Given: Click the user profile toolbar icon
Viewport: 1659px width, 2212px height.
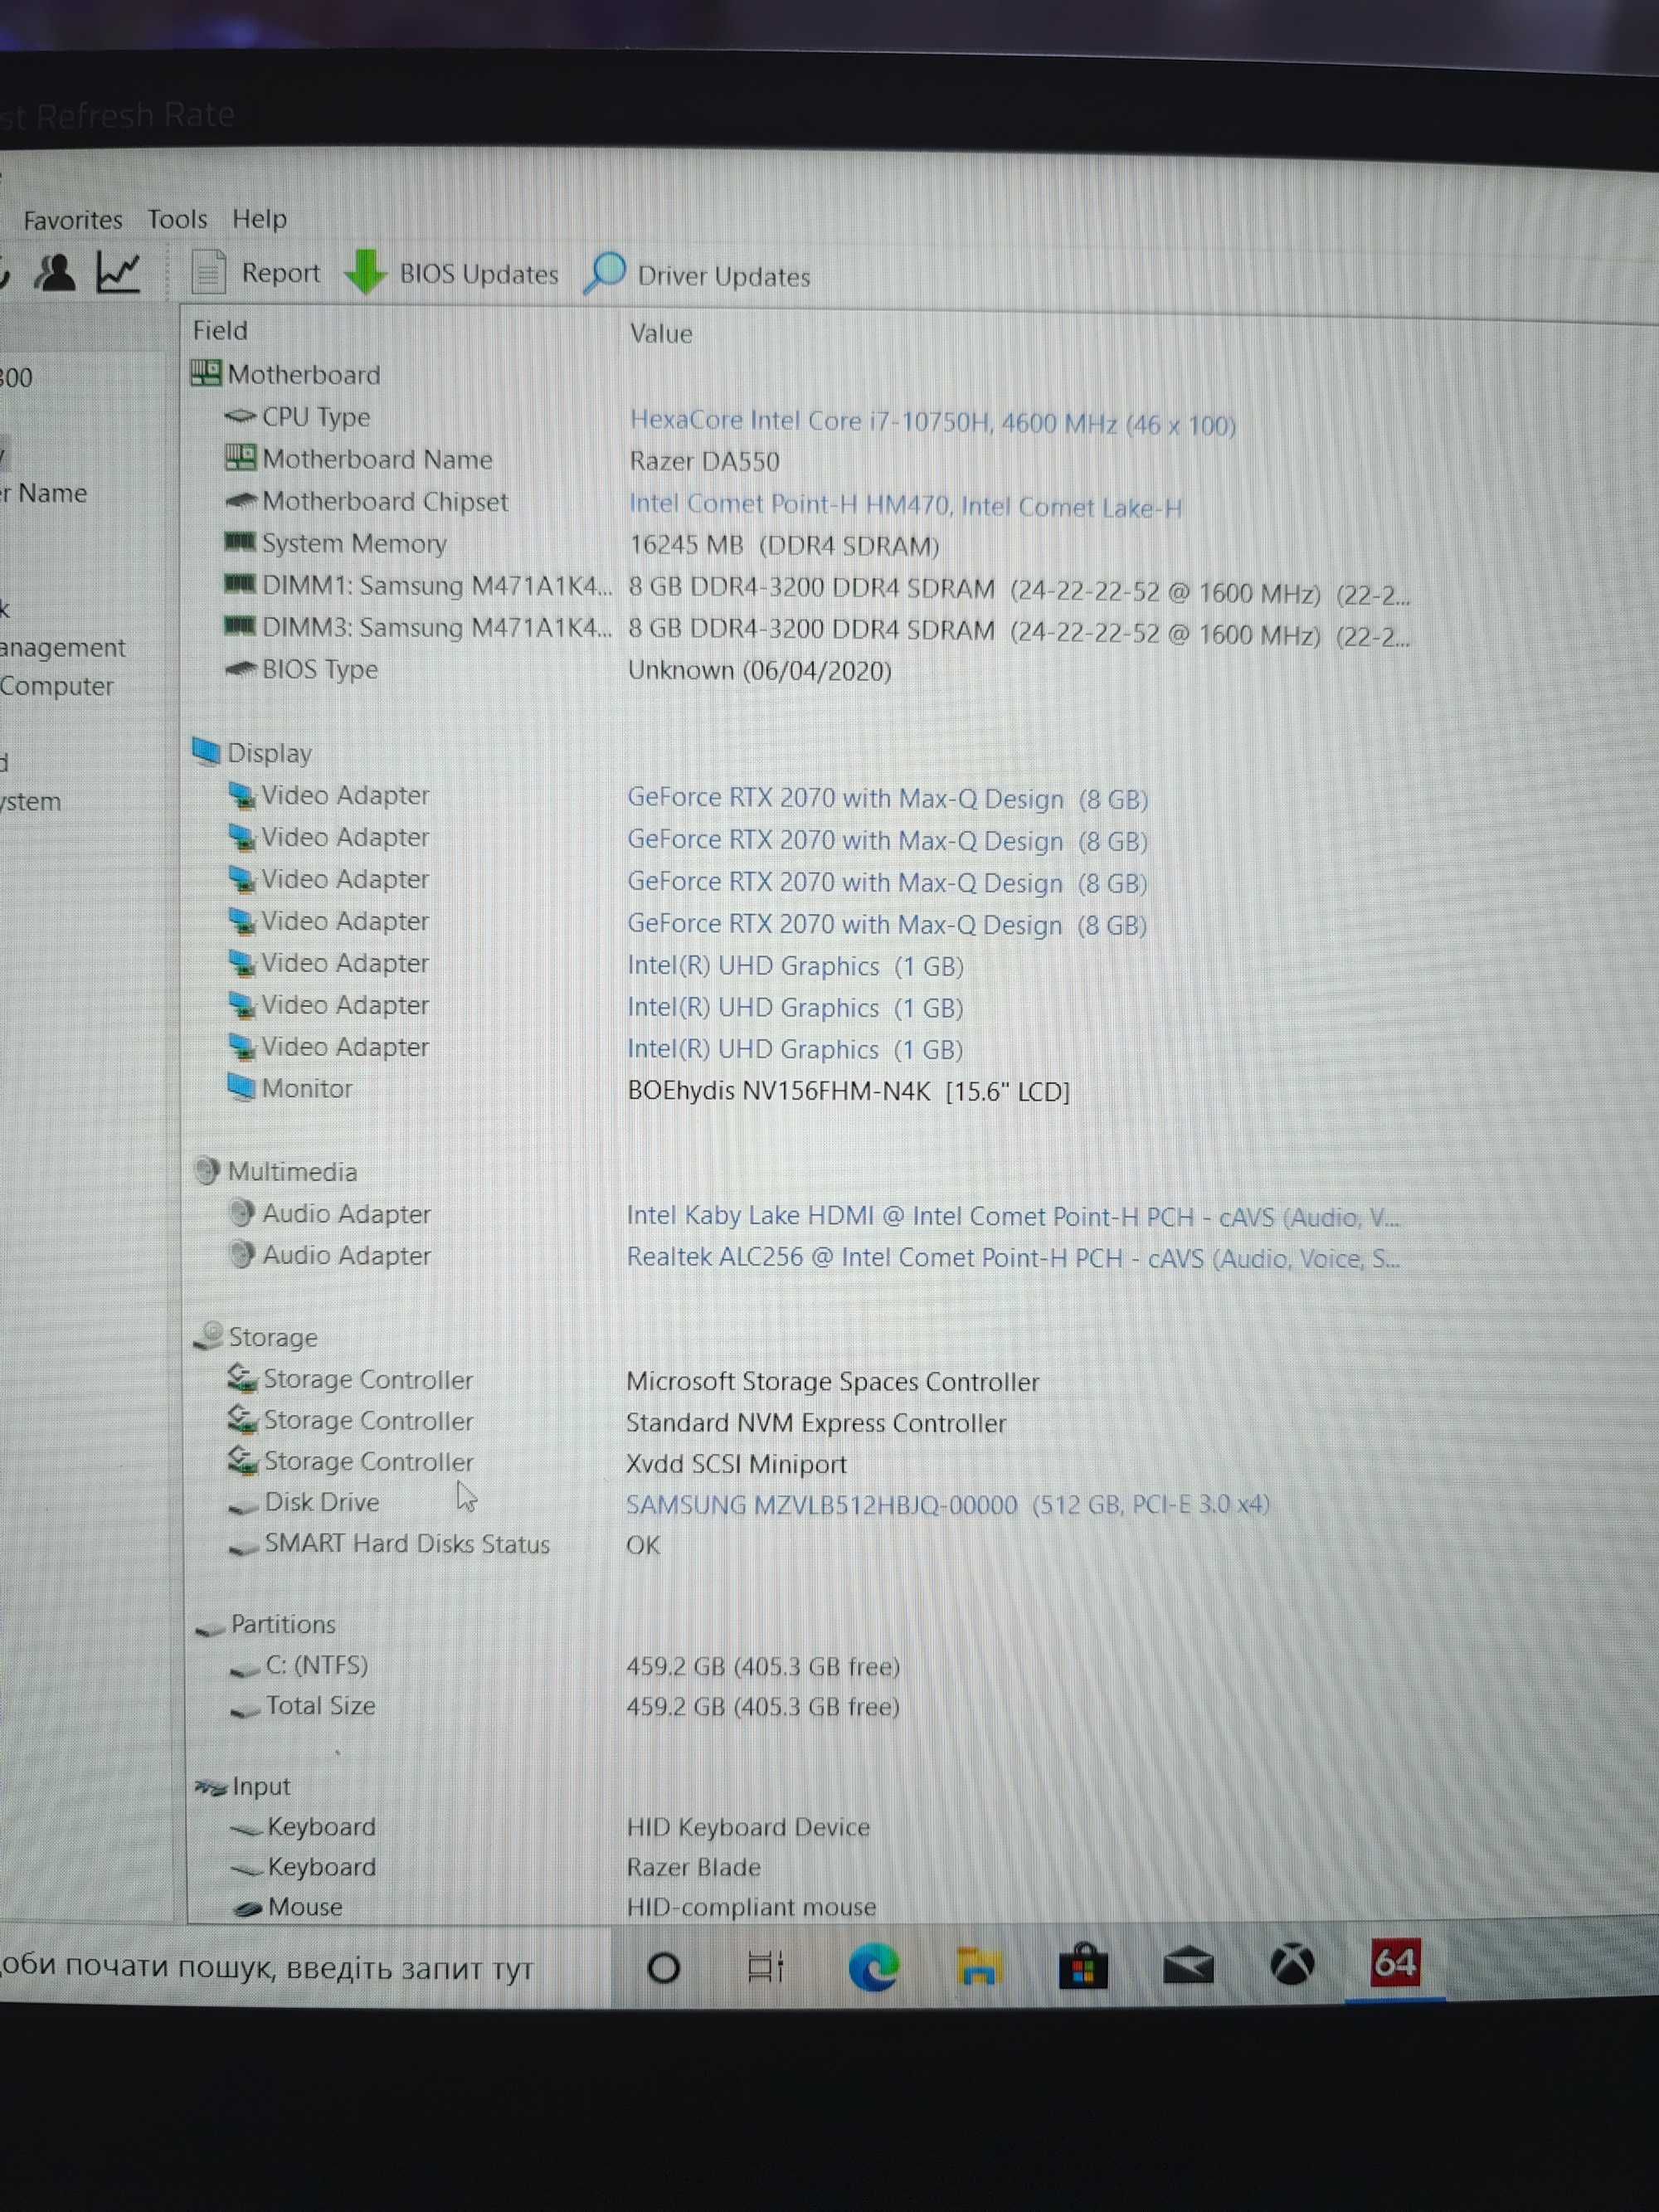Looking at the screenshot, I should point(54,272).
